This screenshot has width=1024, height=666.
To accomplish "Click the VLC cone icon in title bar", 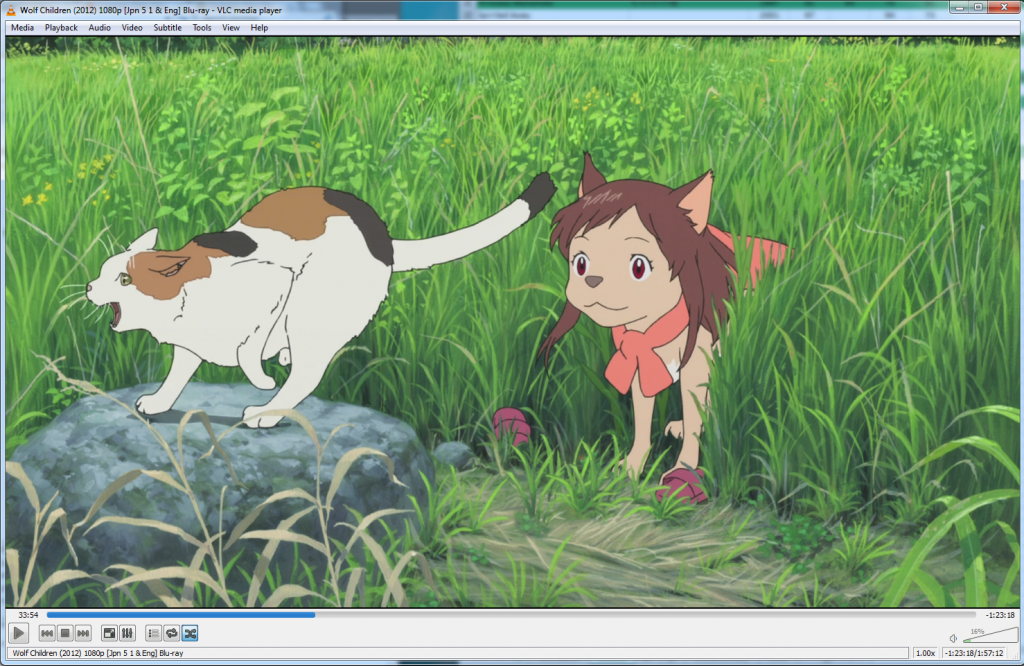I will [x=11, y=10].
